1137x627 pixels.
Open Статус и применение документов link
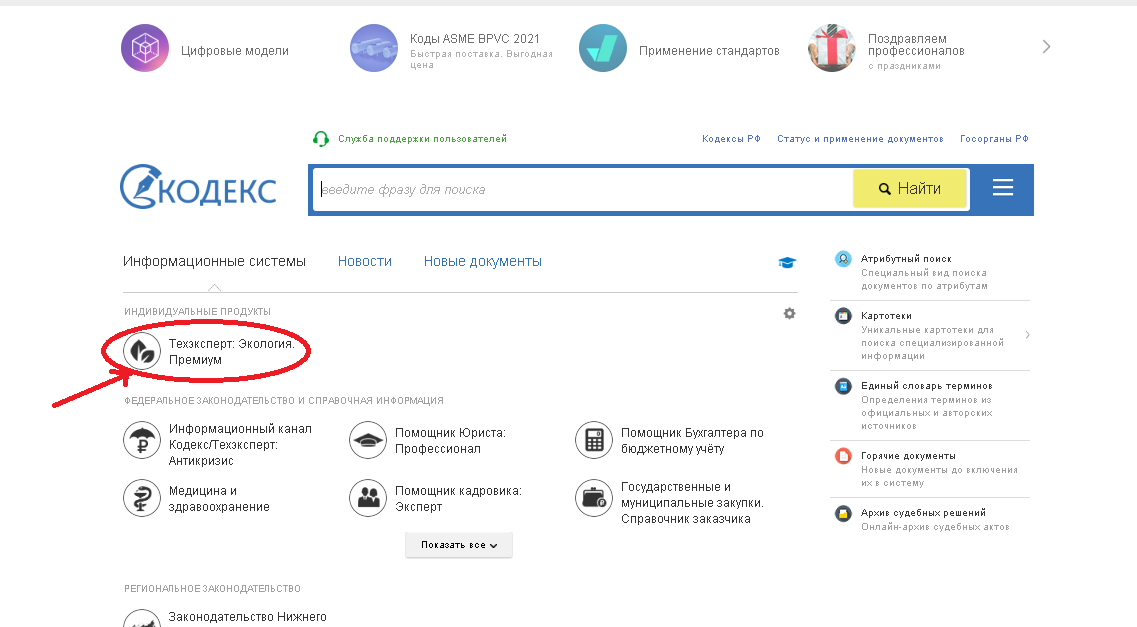[860, 138]
